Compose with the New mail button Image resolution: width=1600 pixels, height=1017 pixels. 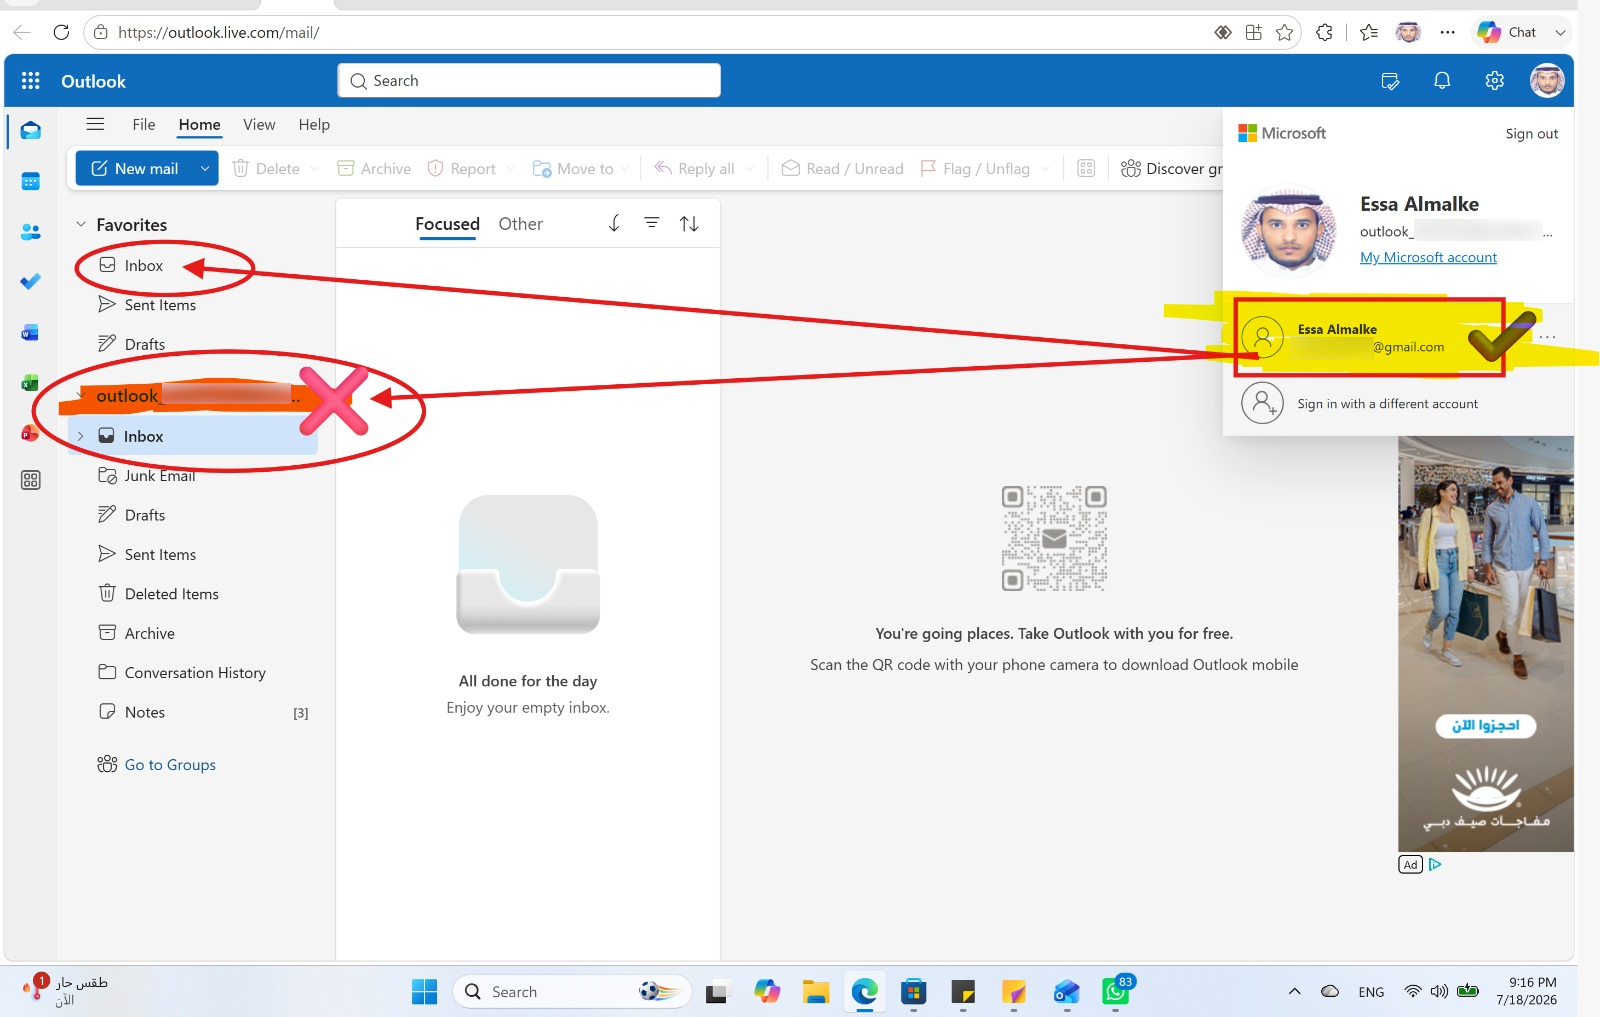tap(135, 168)
